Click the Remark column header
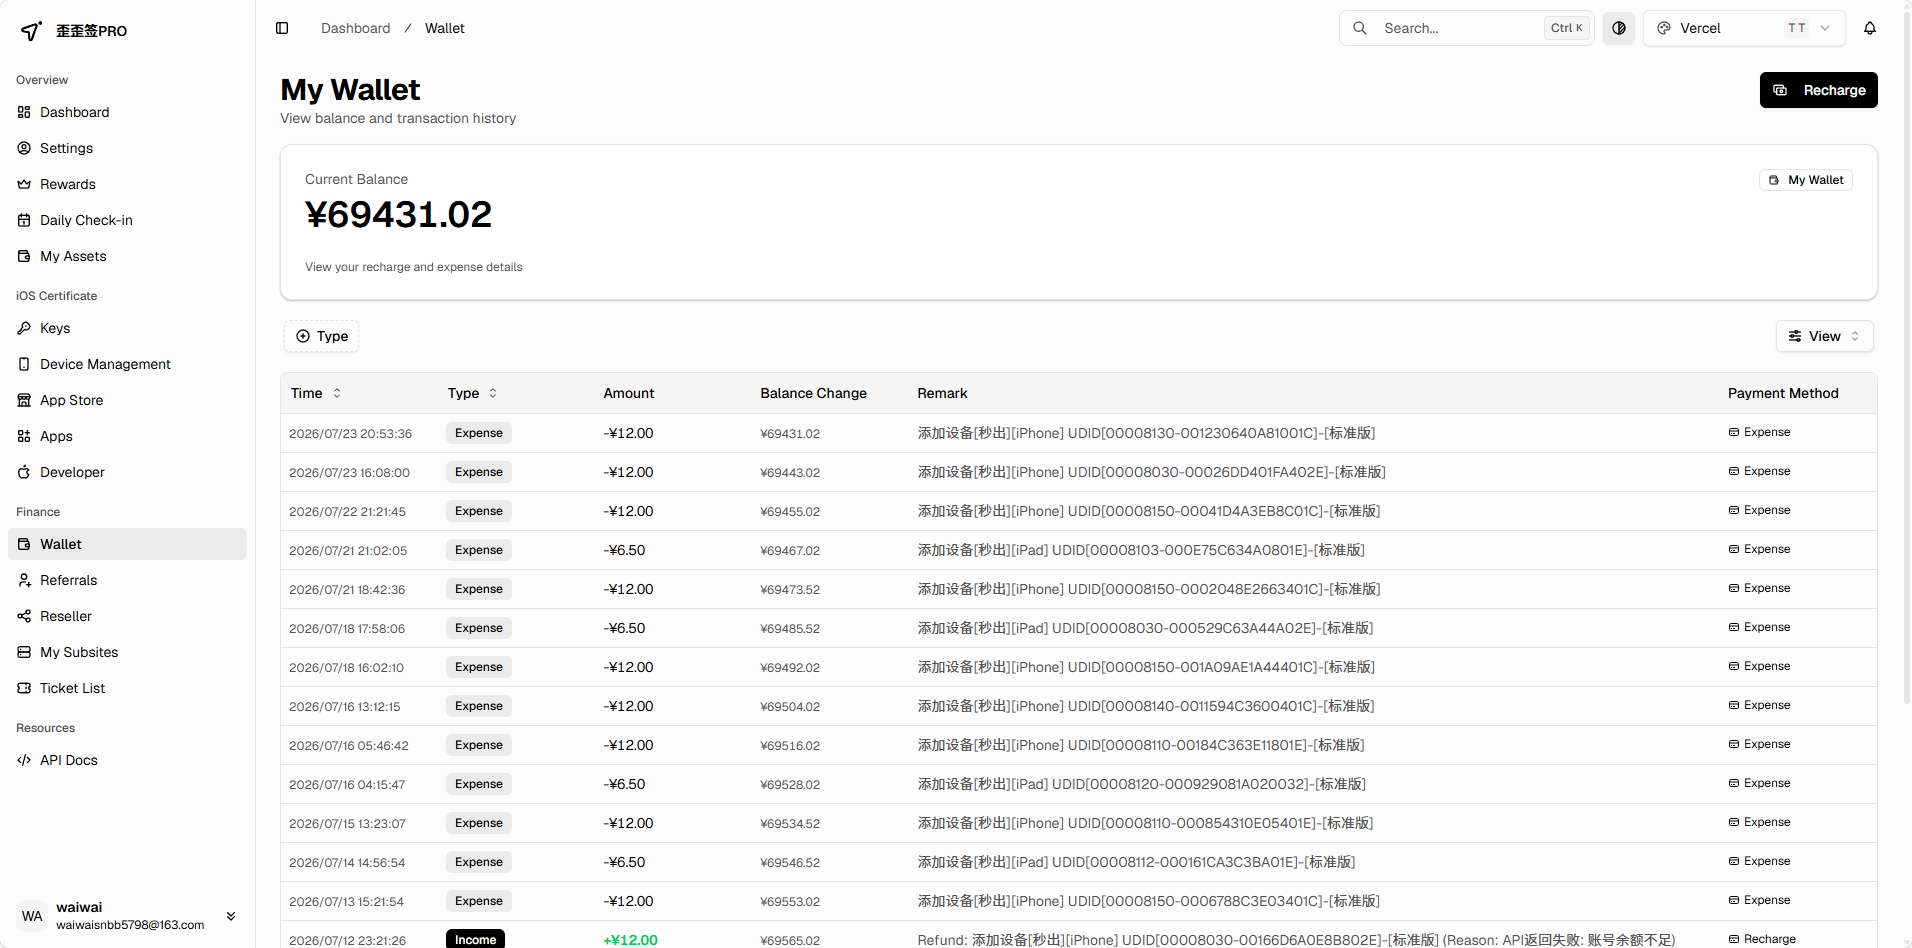Viewport: 1912px width, 948px height. [x=943, y=393]
